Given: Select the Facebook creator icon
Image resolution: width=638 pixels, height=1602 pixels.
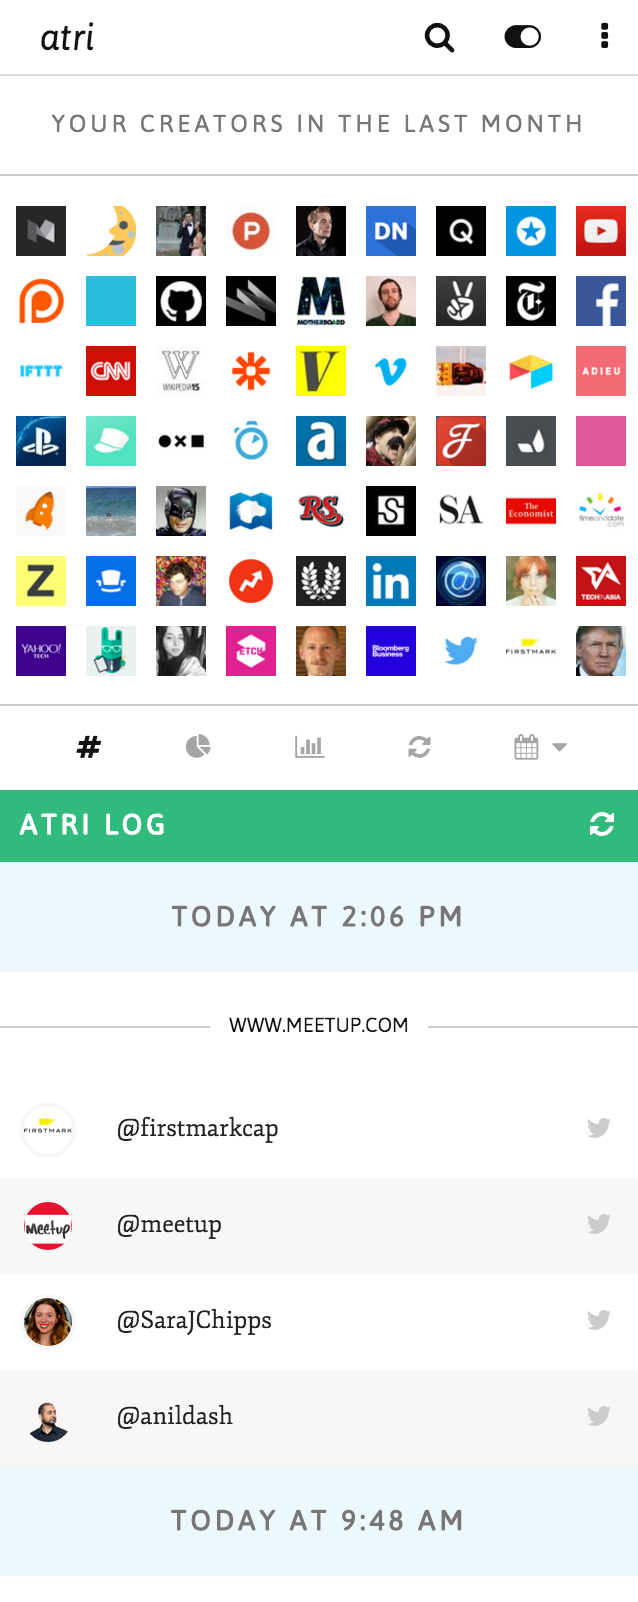Looking at the screenshot, I should pos(601,301).
